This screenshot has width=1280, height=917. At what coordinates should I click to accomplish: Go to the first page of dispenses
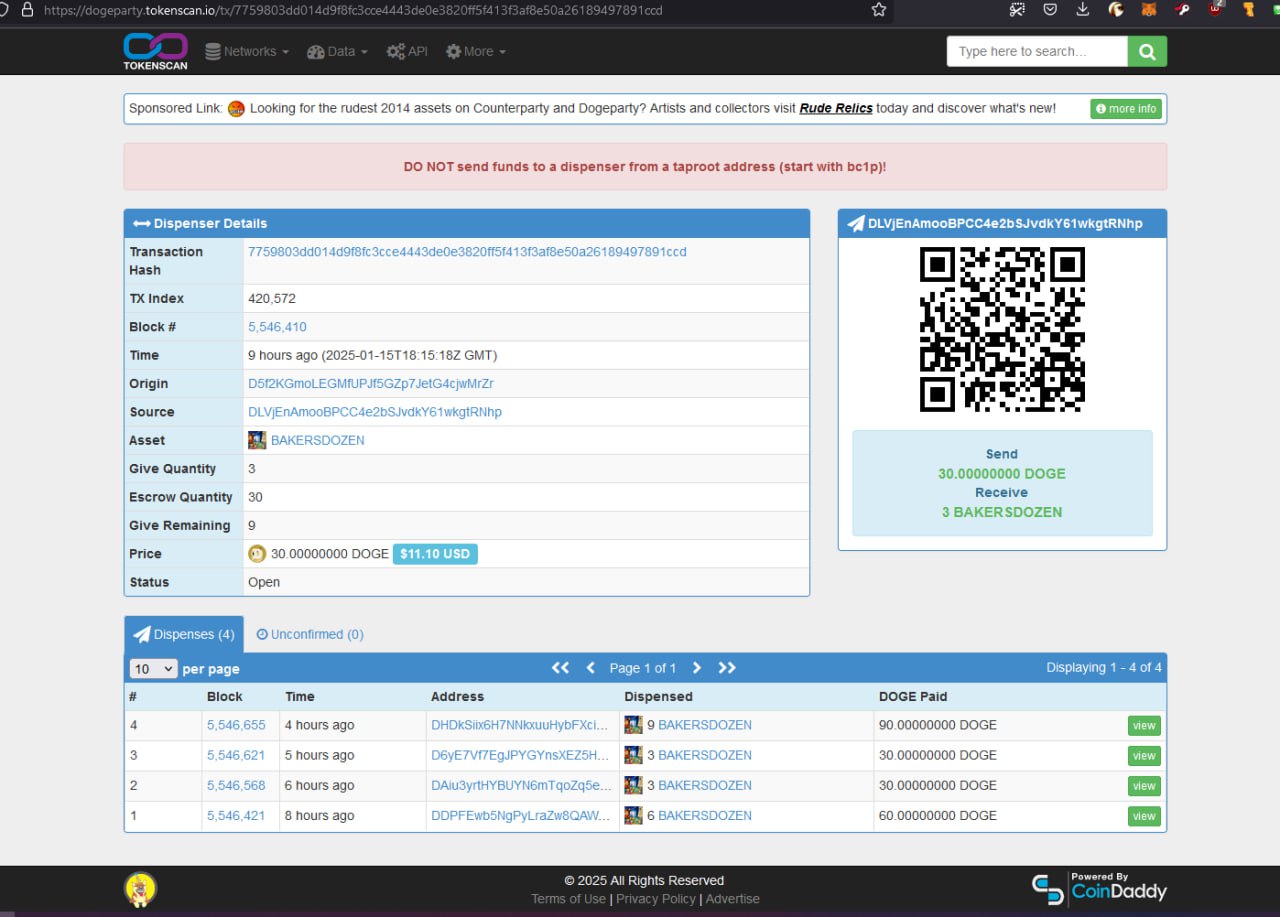click(x=560, y=668)
